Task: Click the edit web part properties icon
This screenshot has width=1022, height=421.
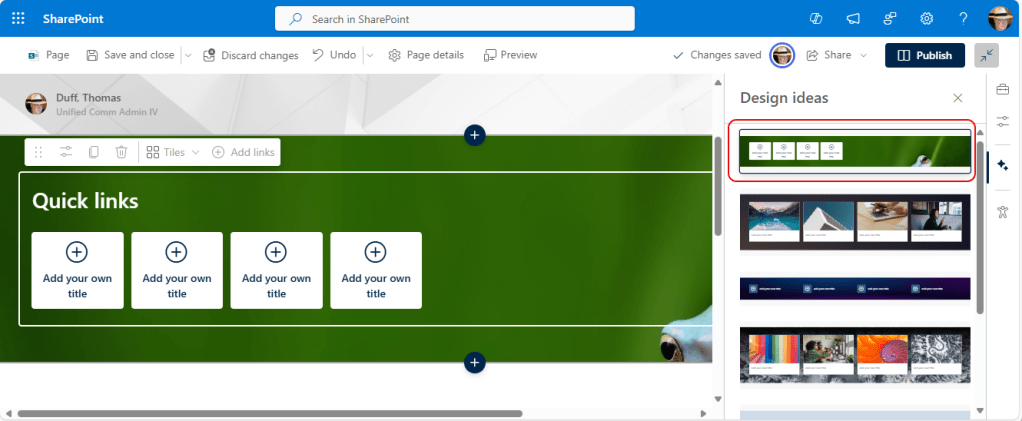Action: coord(66,152)
